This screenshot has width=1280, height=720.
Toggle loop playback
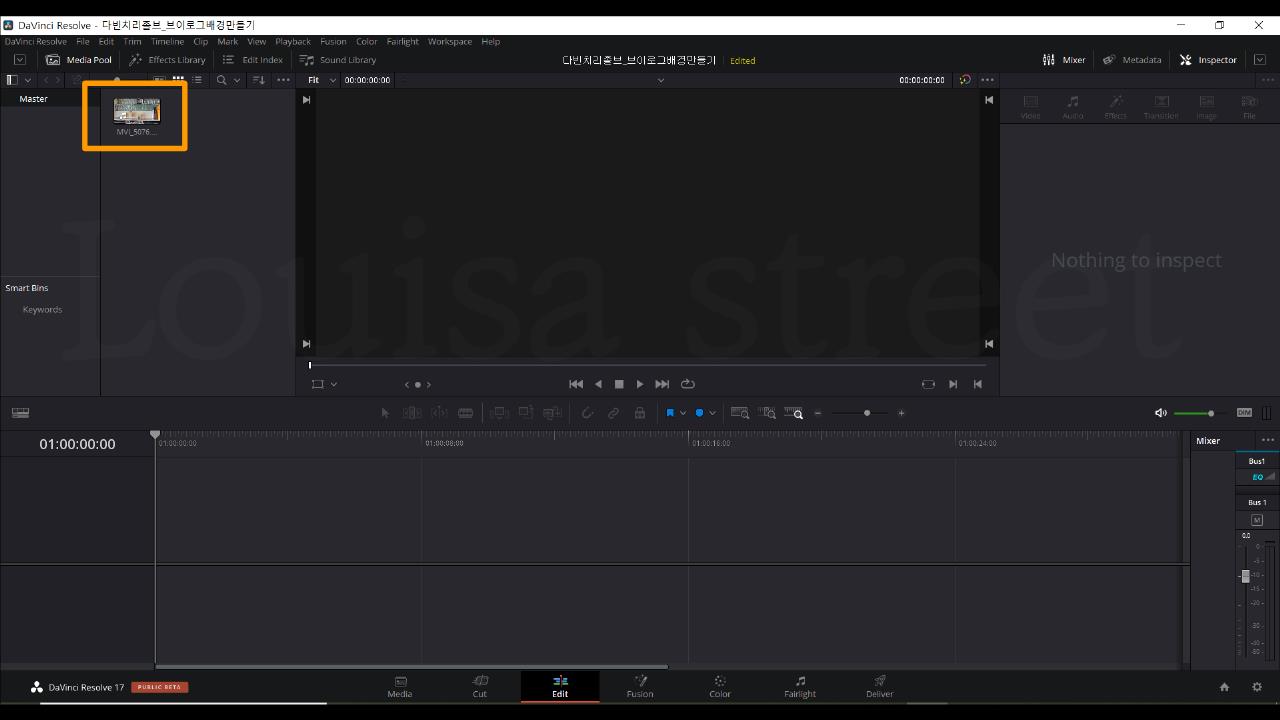point(688,384)
